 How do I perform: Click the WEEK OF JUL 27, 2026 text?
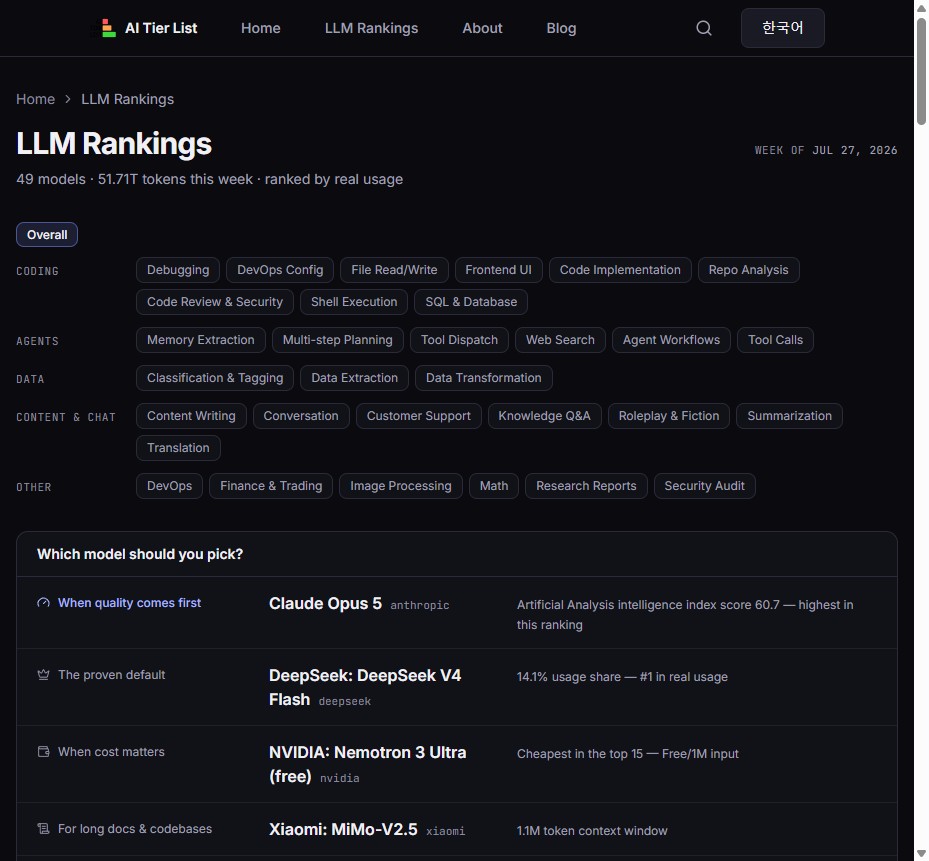pos(826,151)
